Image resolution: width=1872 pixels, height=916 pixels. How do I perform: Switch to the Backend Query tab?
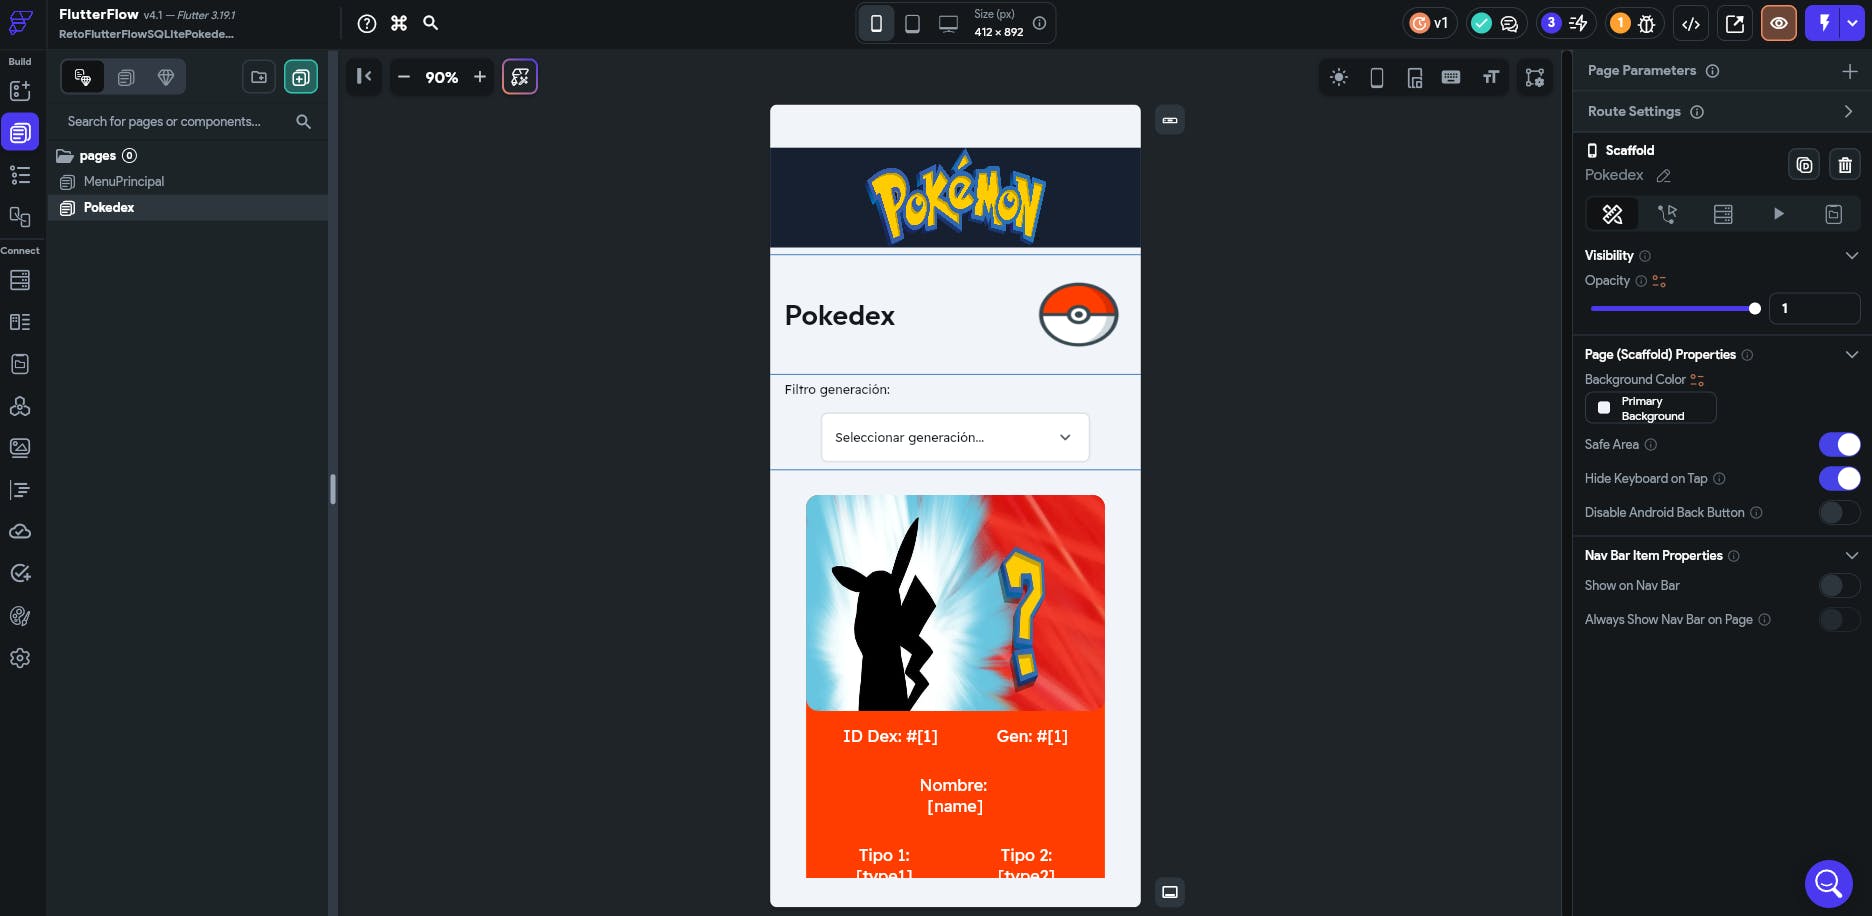(x=1723, y=214)
